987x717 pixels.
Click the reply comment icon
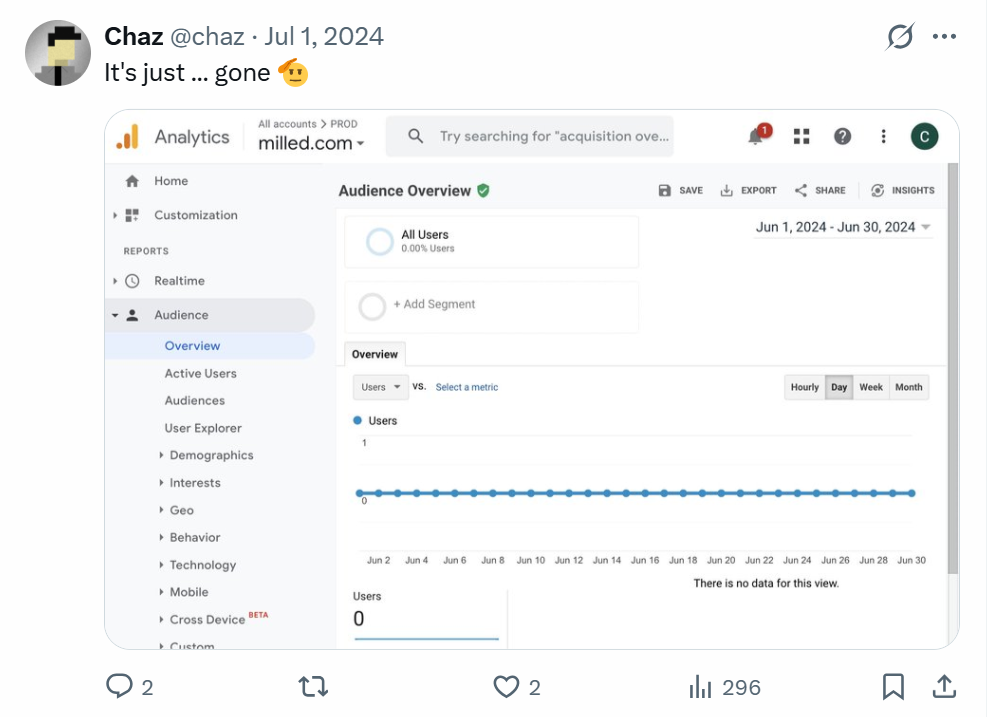tap(120, 686)
